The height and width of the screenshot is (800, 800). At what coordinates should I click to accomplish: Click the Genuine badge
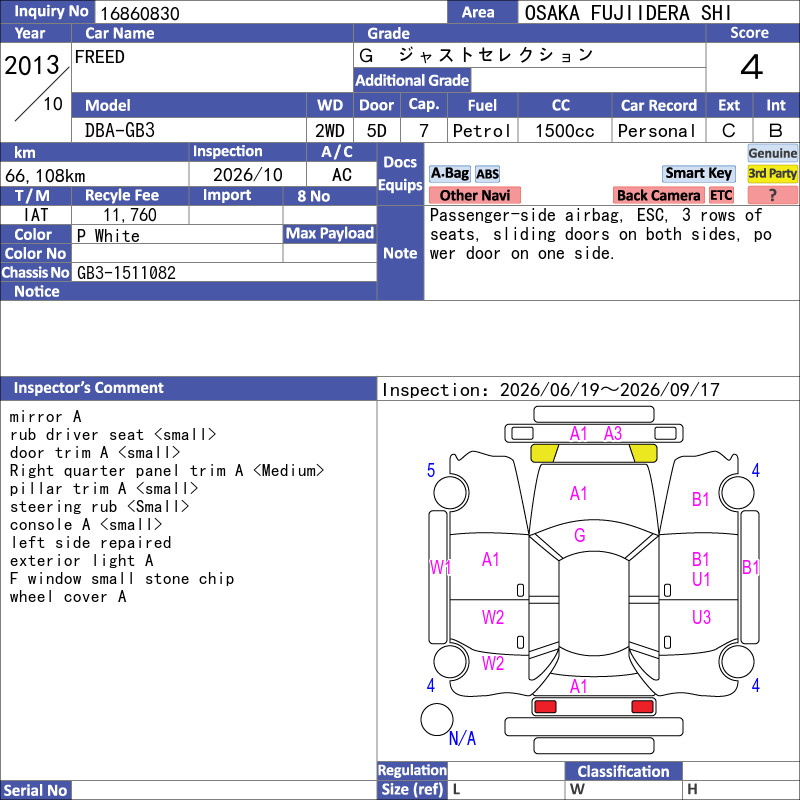coord(772,153)
